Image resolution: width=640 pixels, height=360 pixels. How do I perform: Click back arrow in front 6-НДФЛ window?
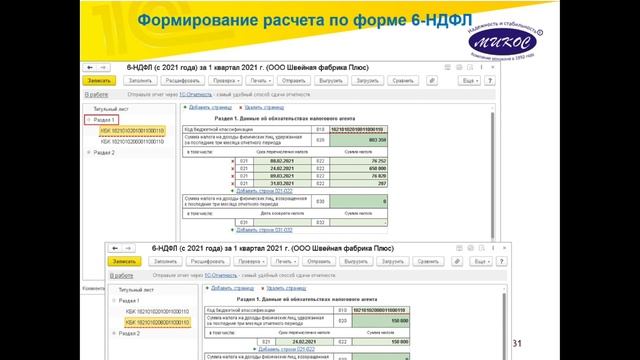pos(115,248)
